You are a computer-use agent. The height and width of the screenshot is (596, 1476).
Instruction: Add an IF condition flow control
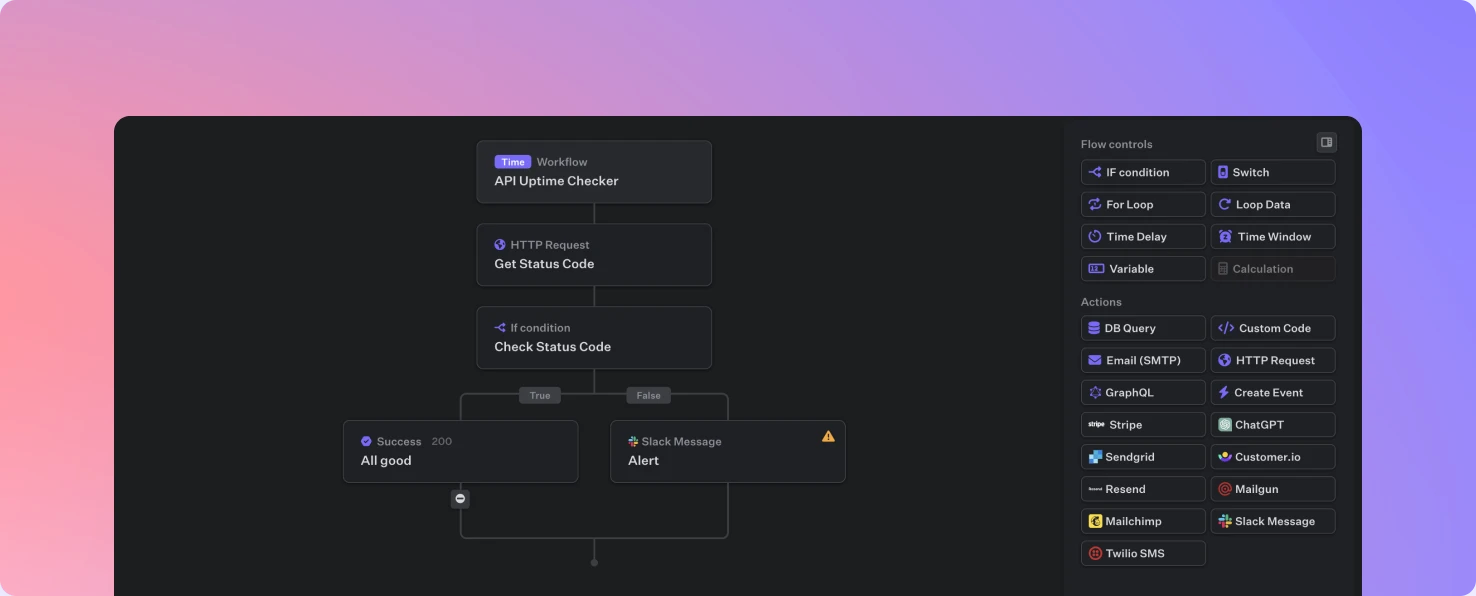(1142, 171)
